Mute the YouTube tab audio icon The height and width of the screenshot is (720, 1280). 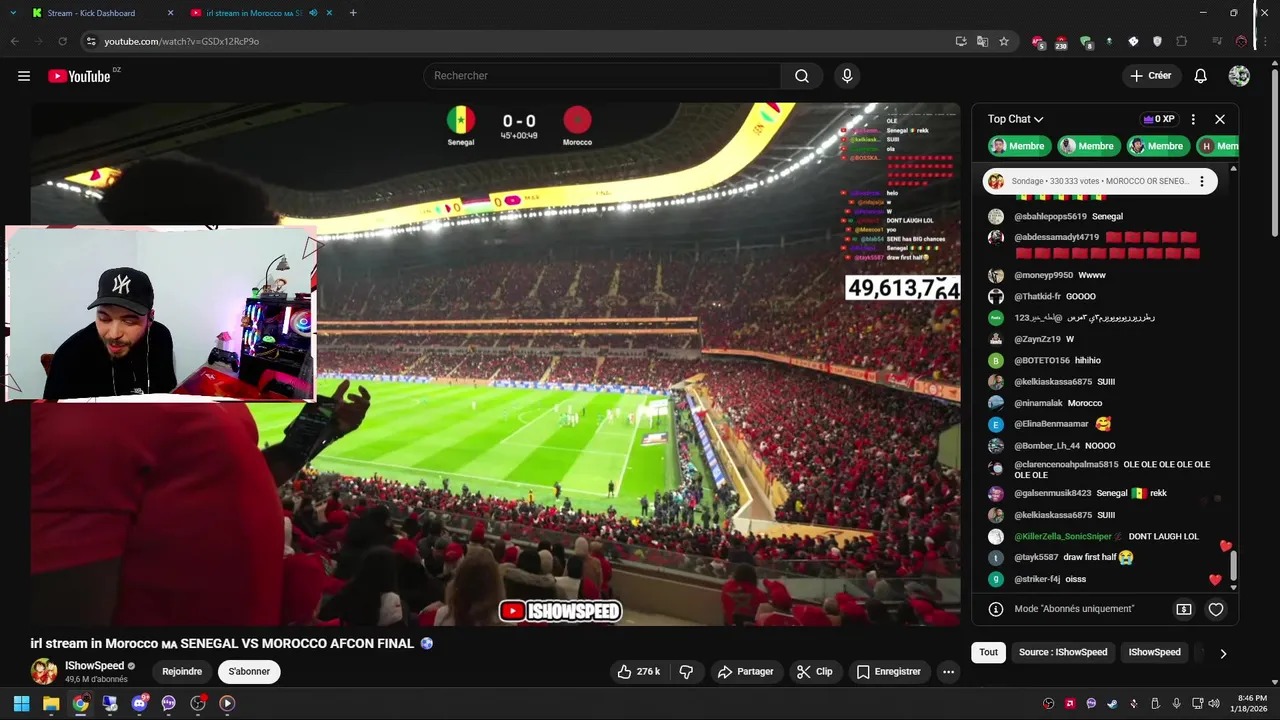pyautogui.click(x=313, y=13)
